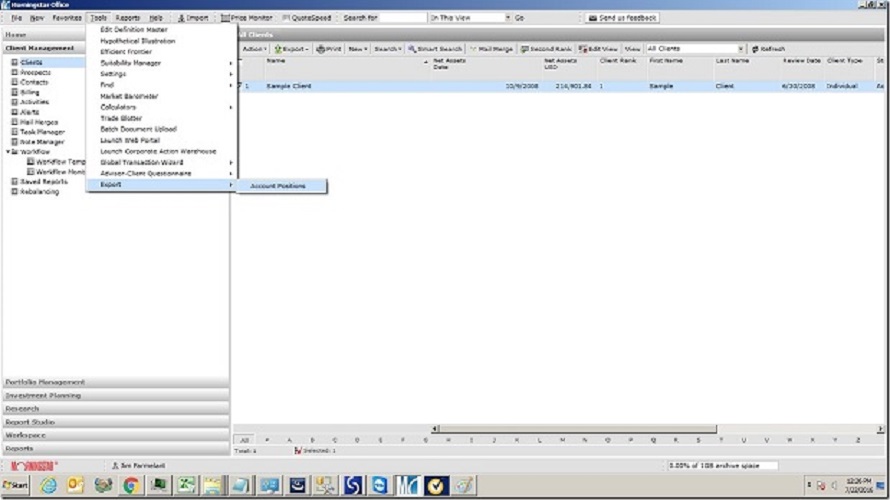Open Outlook from taskbar
The width and height of the screenshot is (890, 500).
point(75,485)
